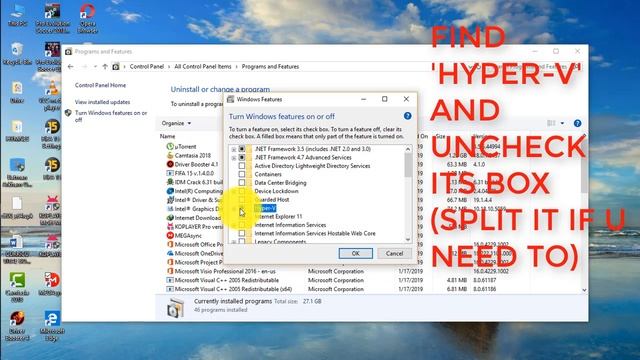640x360 pixels.
Task: Toggle the .NET Framework 3.5 checkbox
Action: [242, 149]
